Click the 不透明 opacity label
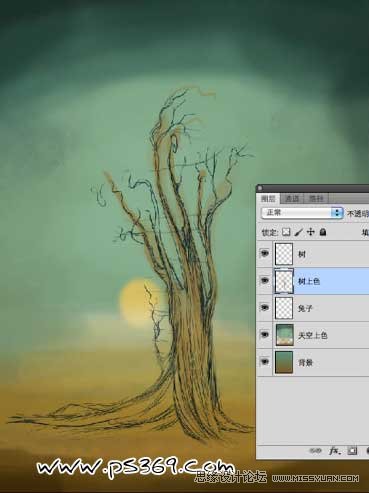369x493 pixels. point(358,214)
